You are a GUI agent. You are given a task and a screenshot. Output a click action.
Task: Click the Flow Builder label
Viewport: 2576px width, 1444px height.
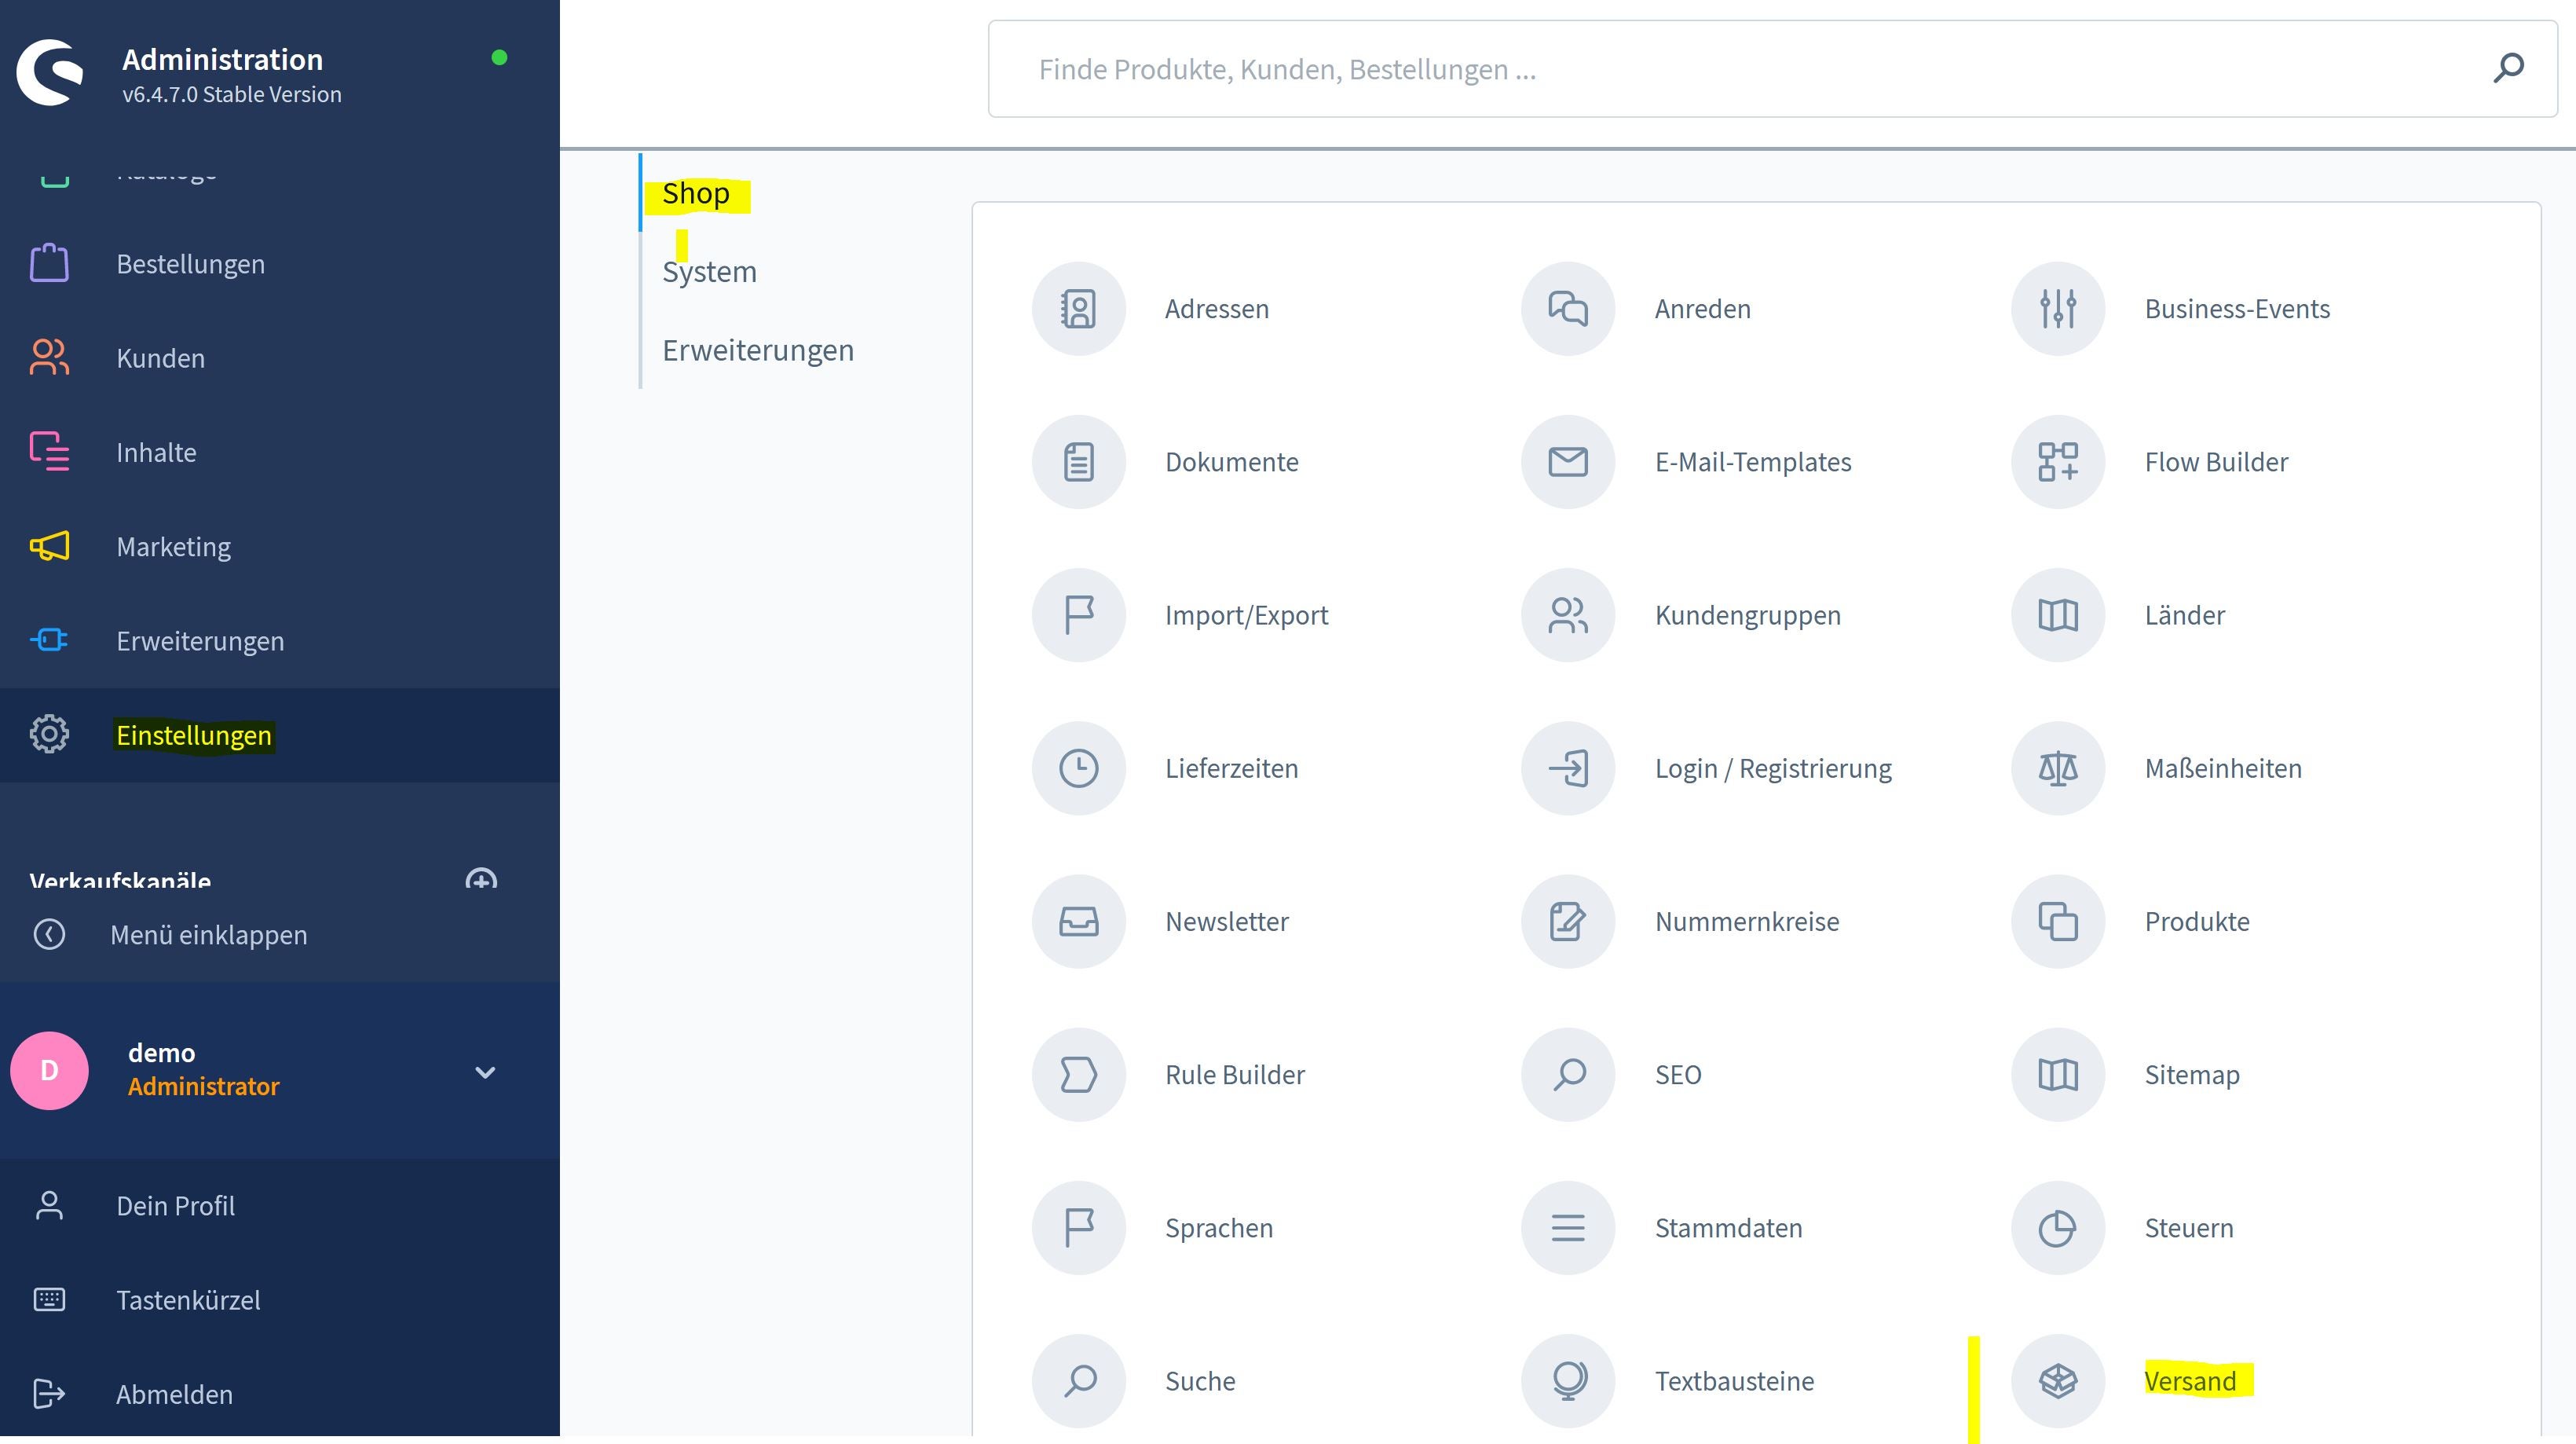coord(2215,461)
